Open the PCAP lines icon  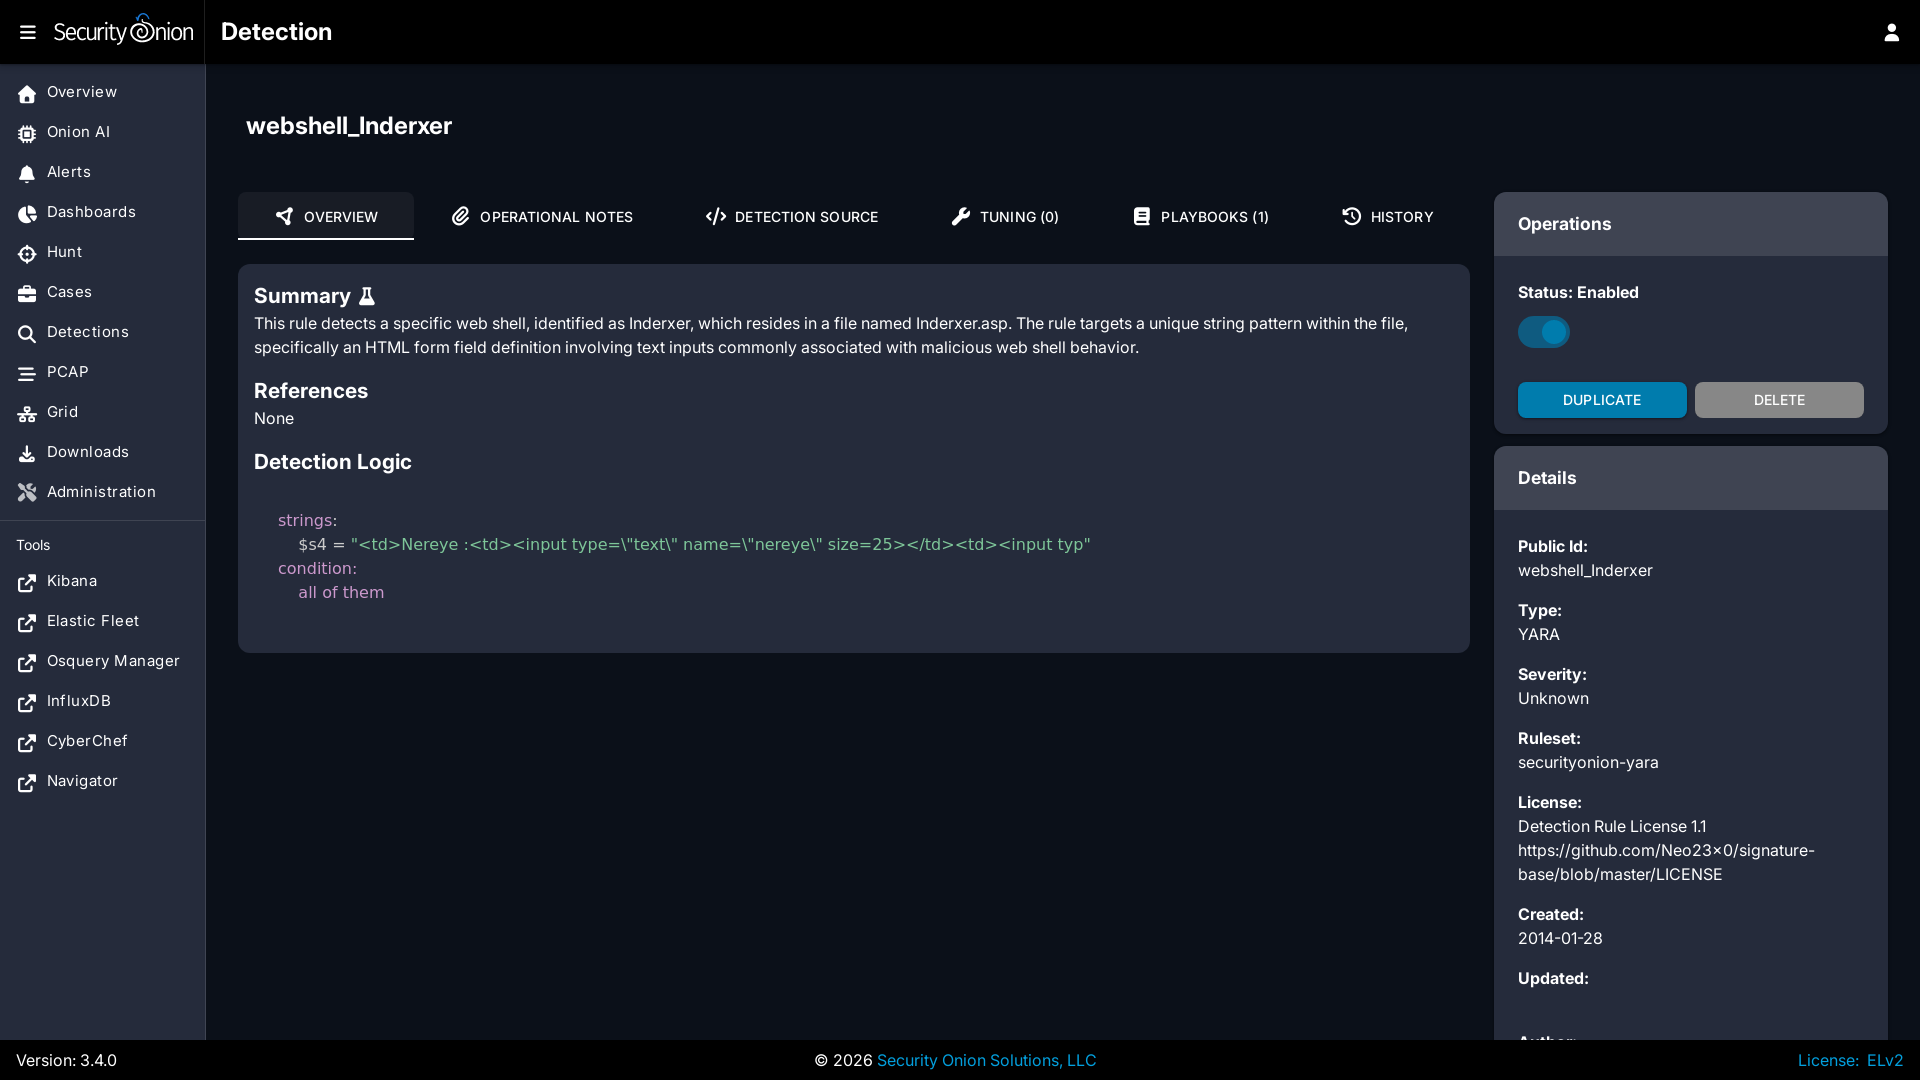[x=27, y=373]
